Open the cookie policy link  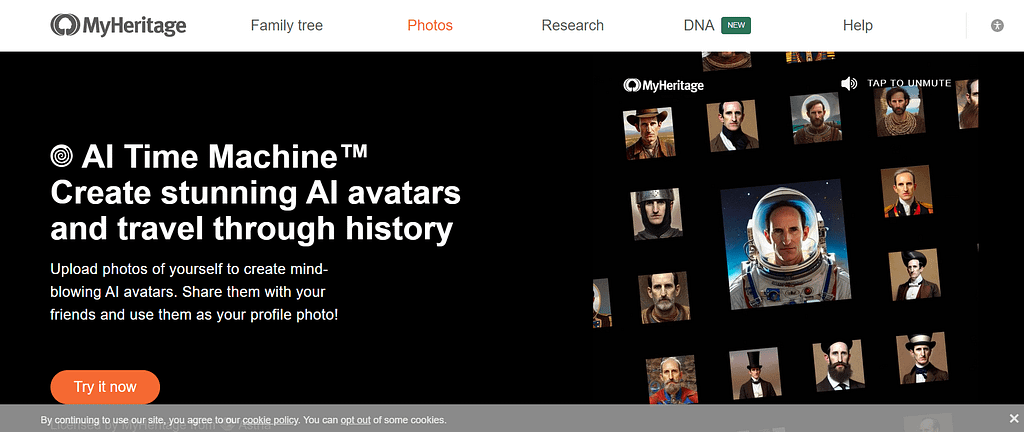(270, 420)
